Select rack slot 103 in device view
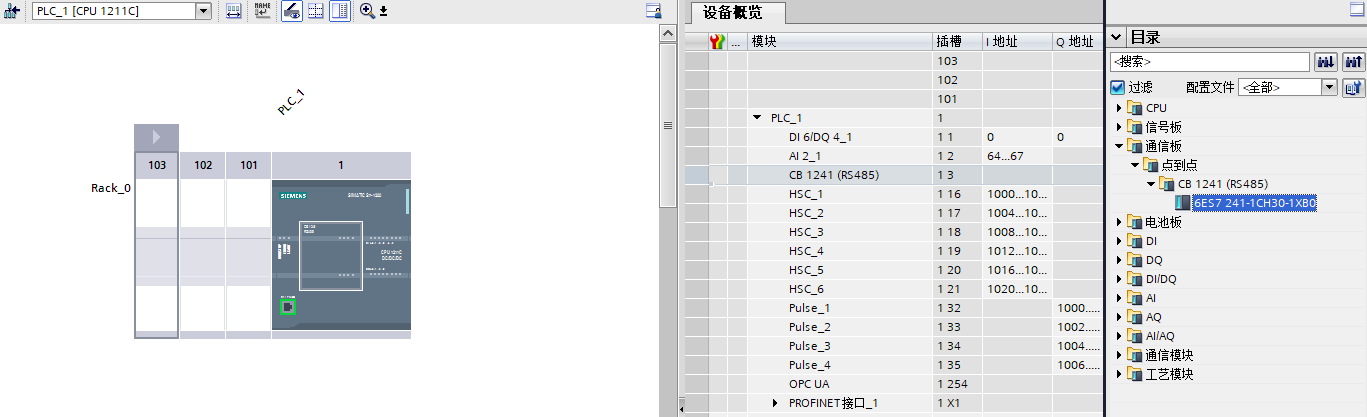 tap(156, 246)
